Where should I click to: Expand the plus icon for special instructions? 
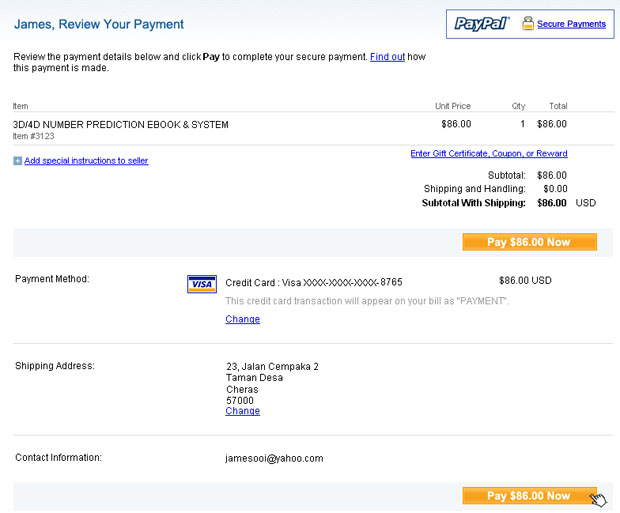[18, 161]
